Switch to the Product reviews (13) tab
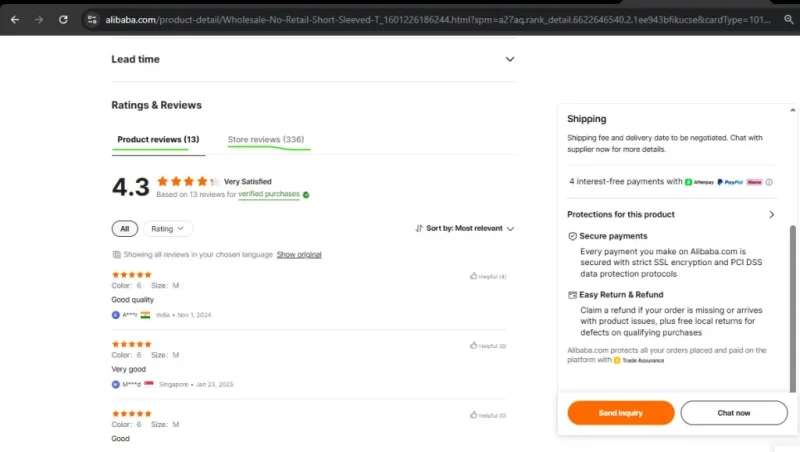Screen dimensions: 800x452 [x=158, y=139]
